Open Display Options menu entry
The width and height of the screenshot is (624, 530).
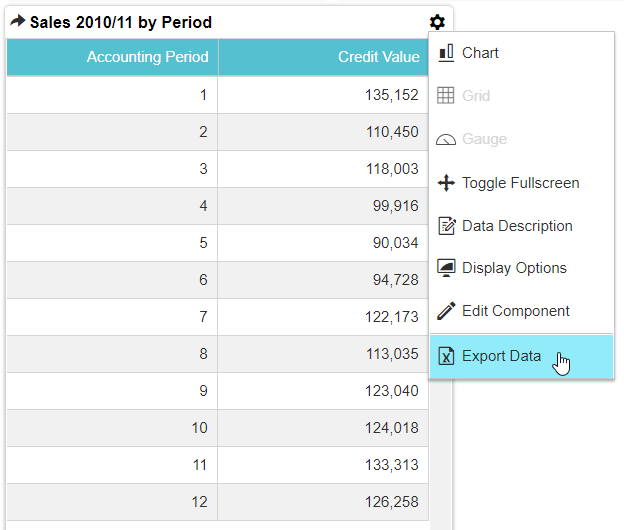pos(521,268)
